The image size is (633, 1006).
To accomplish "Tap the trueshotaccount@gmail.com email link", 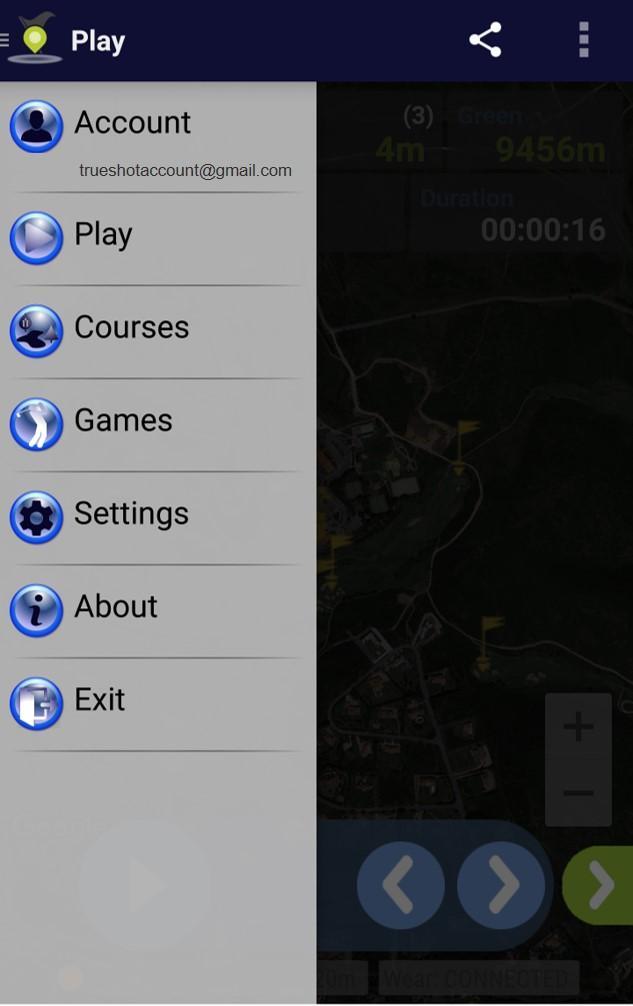I will coord(185,170).
